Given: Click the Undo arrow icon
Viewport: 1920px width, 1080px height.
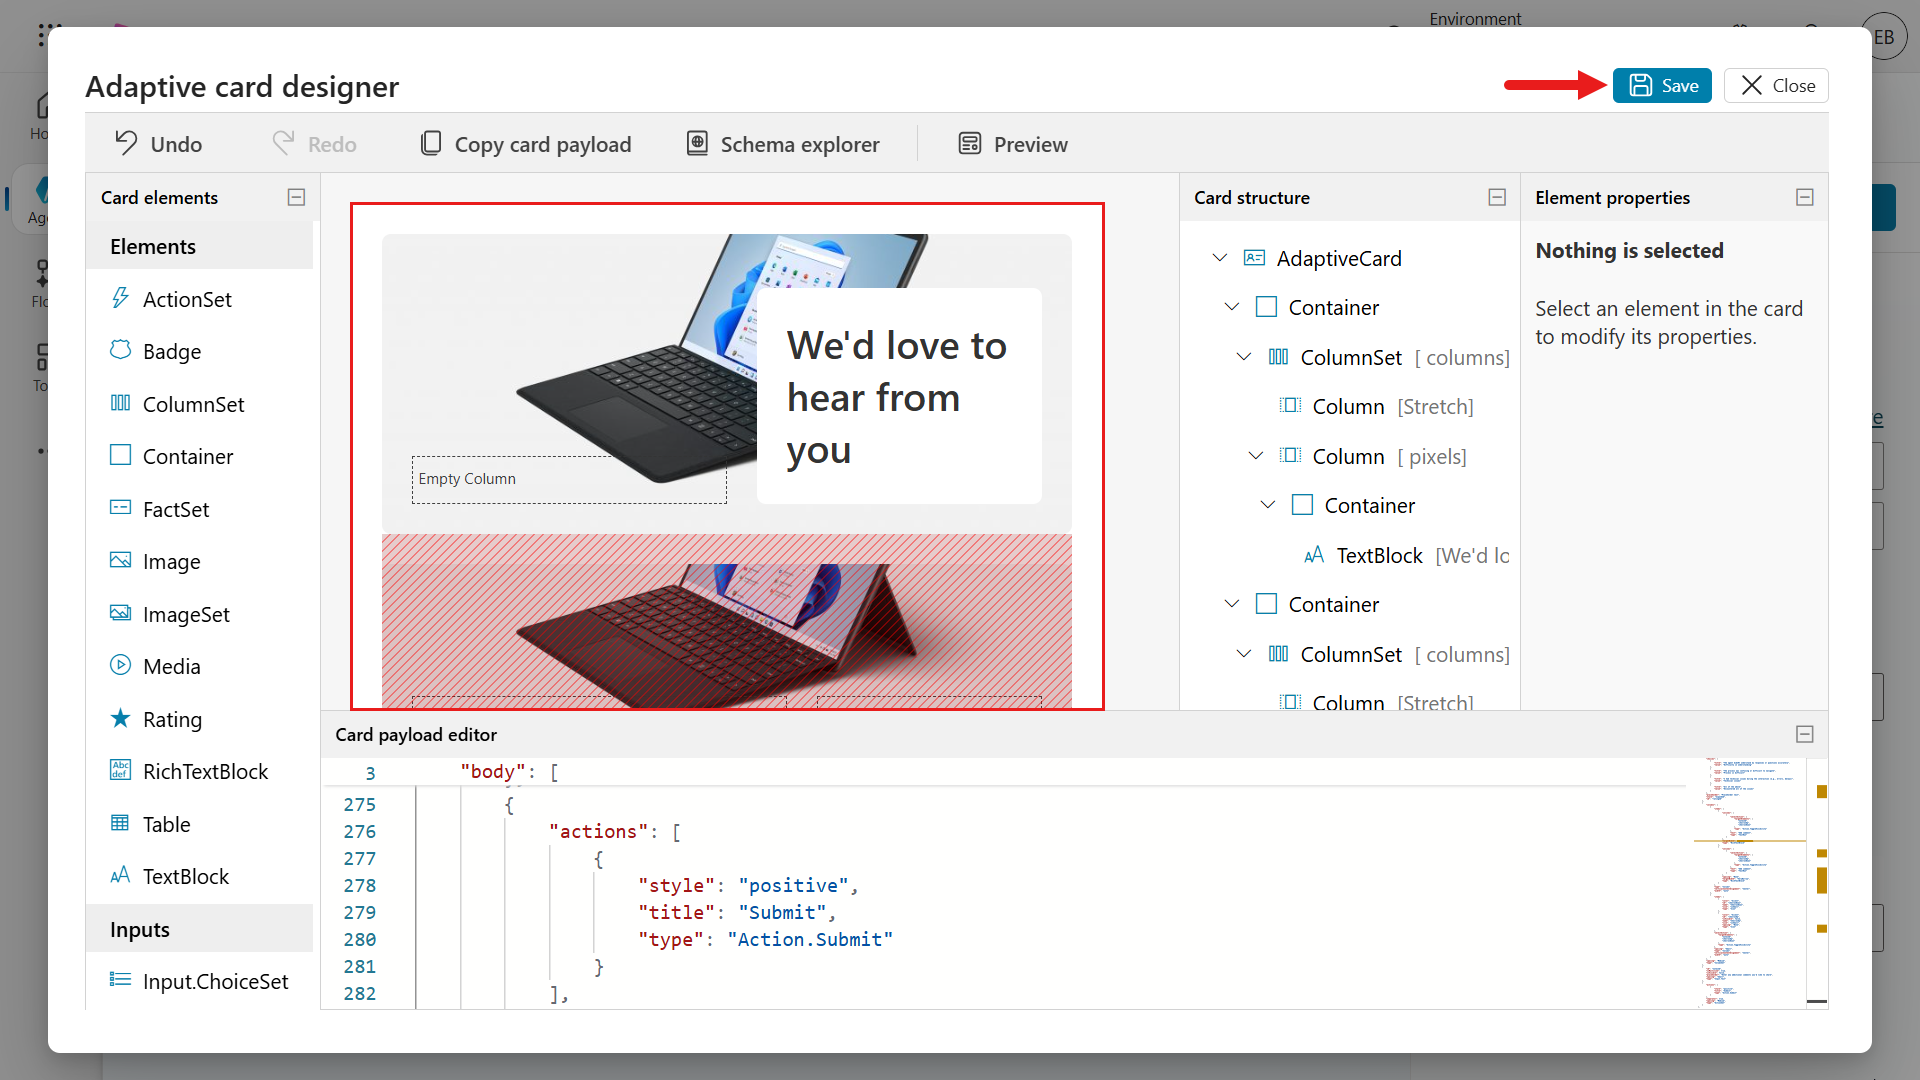Looking at the screenshot, I should pos(126,143).
